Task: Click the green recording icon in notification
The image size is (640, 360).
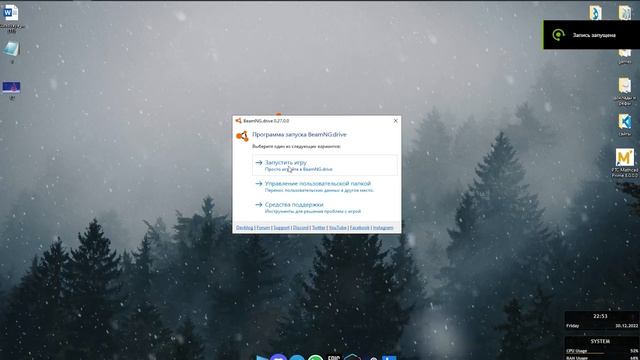Action: [558, 35]
